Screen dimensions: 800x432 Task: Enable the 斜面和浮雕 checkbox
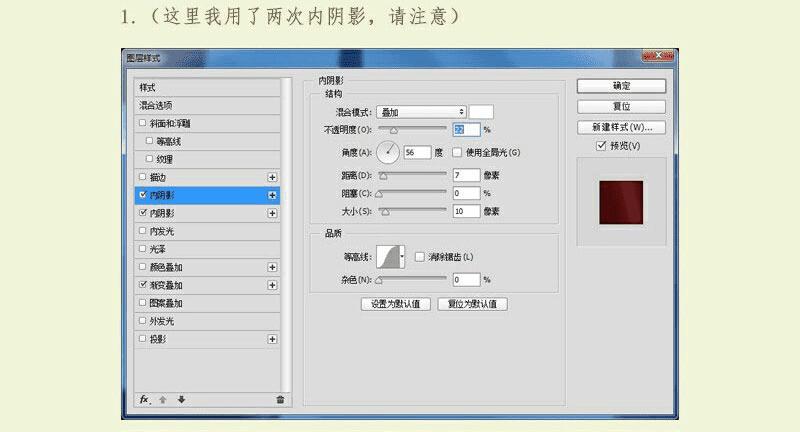coord(142,123)
